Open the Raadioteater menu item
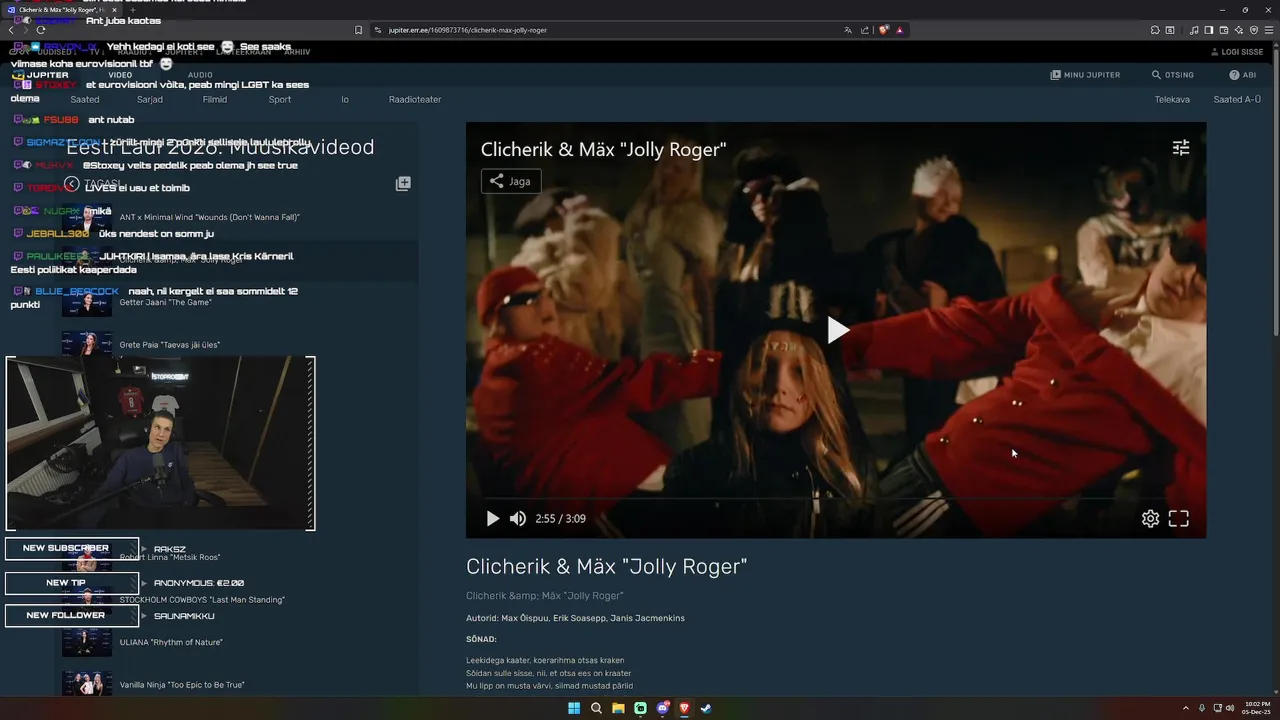 [x=415, y=99]
